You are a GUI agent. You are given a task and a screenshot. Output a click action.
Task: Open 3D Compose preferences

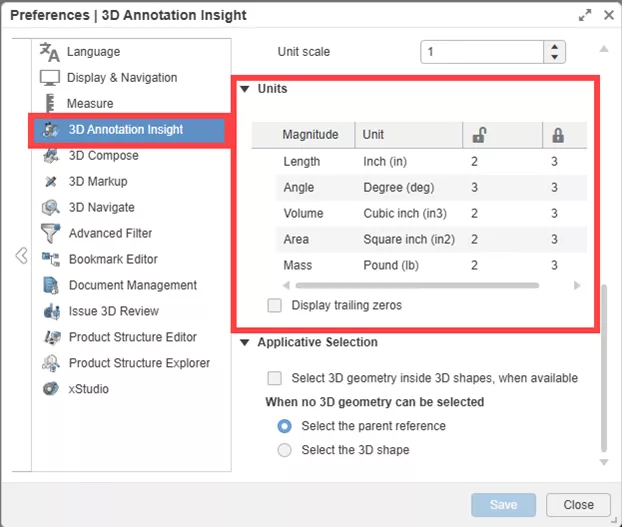[104, 155]
